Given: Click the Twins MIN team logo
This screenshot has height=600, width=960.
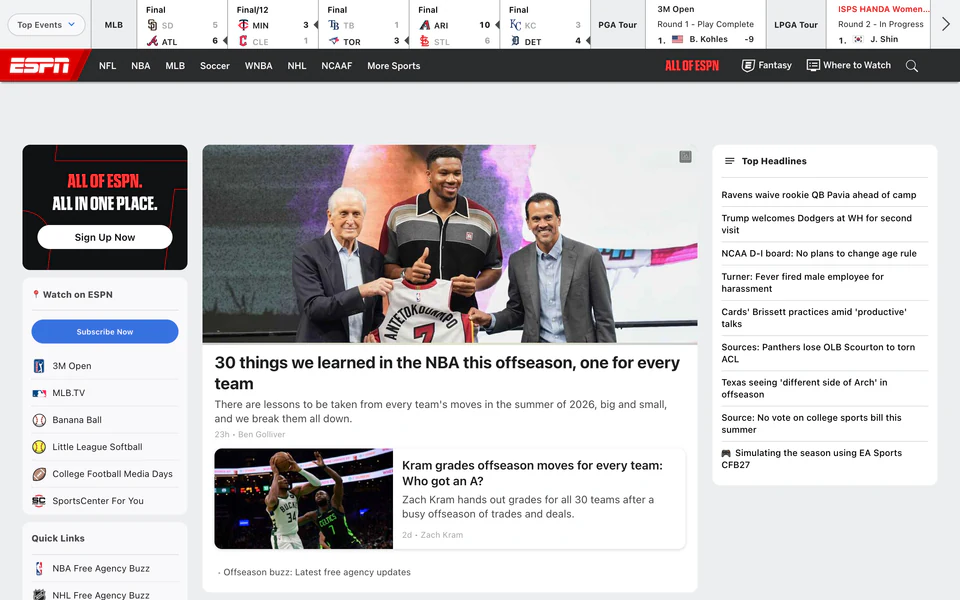Looking at the screenshot, I should [243, 25].
